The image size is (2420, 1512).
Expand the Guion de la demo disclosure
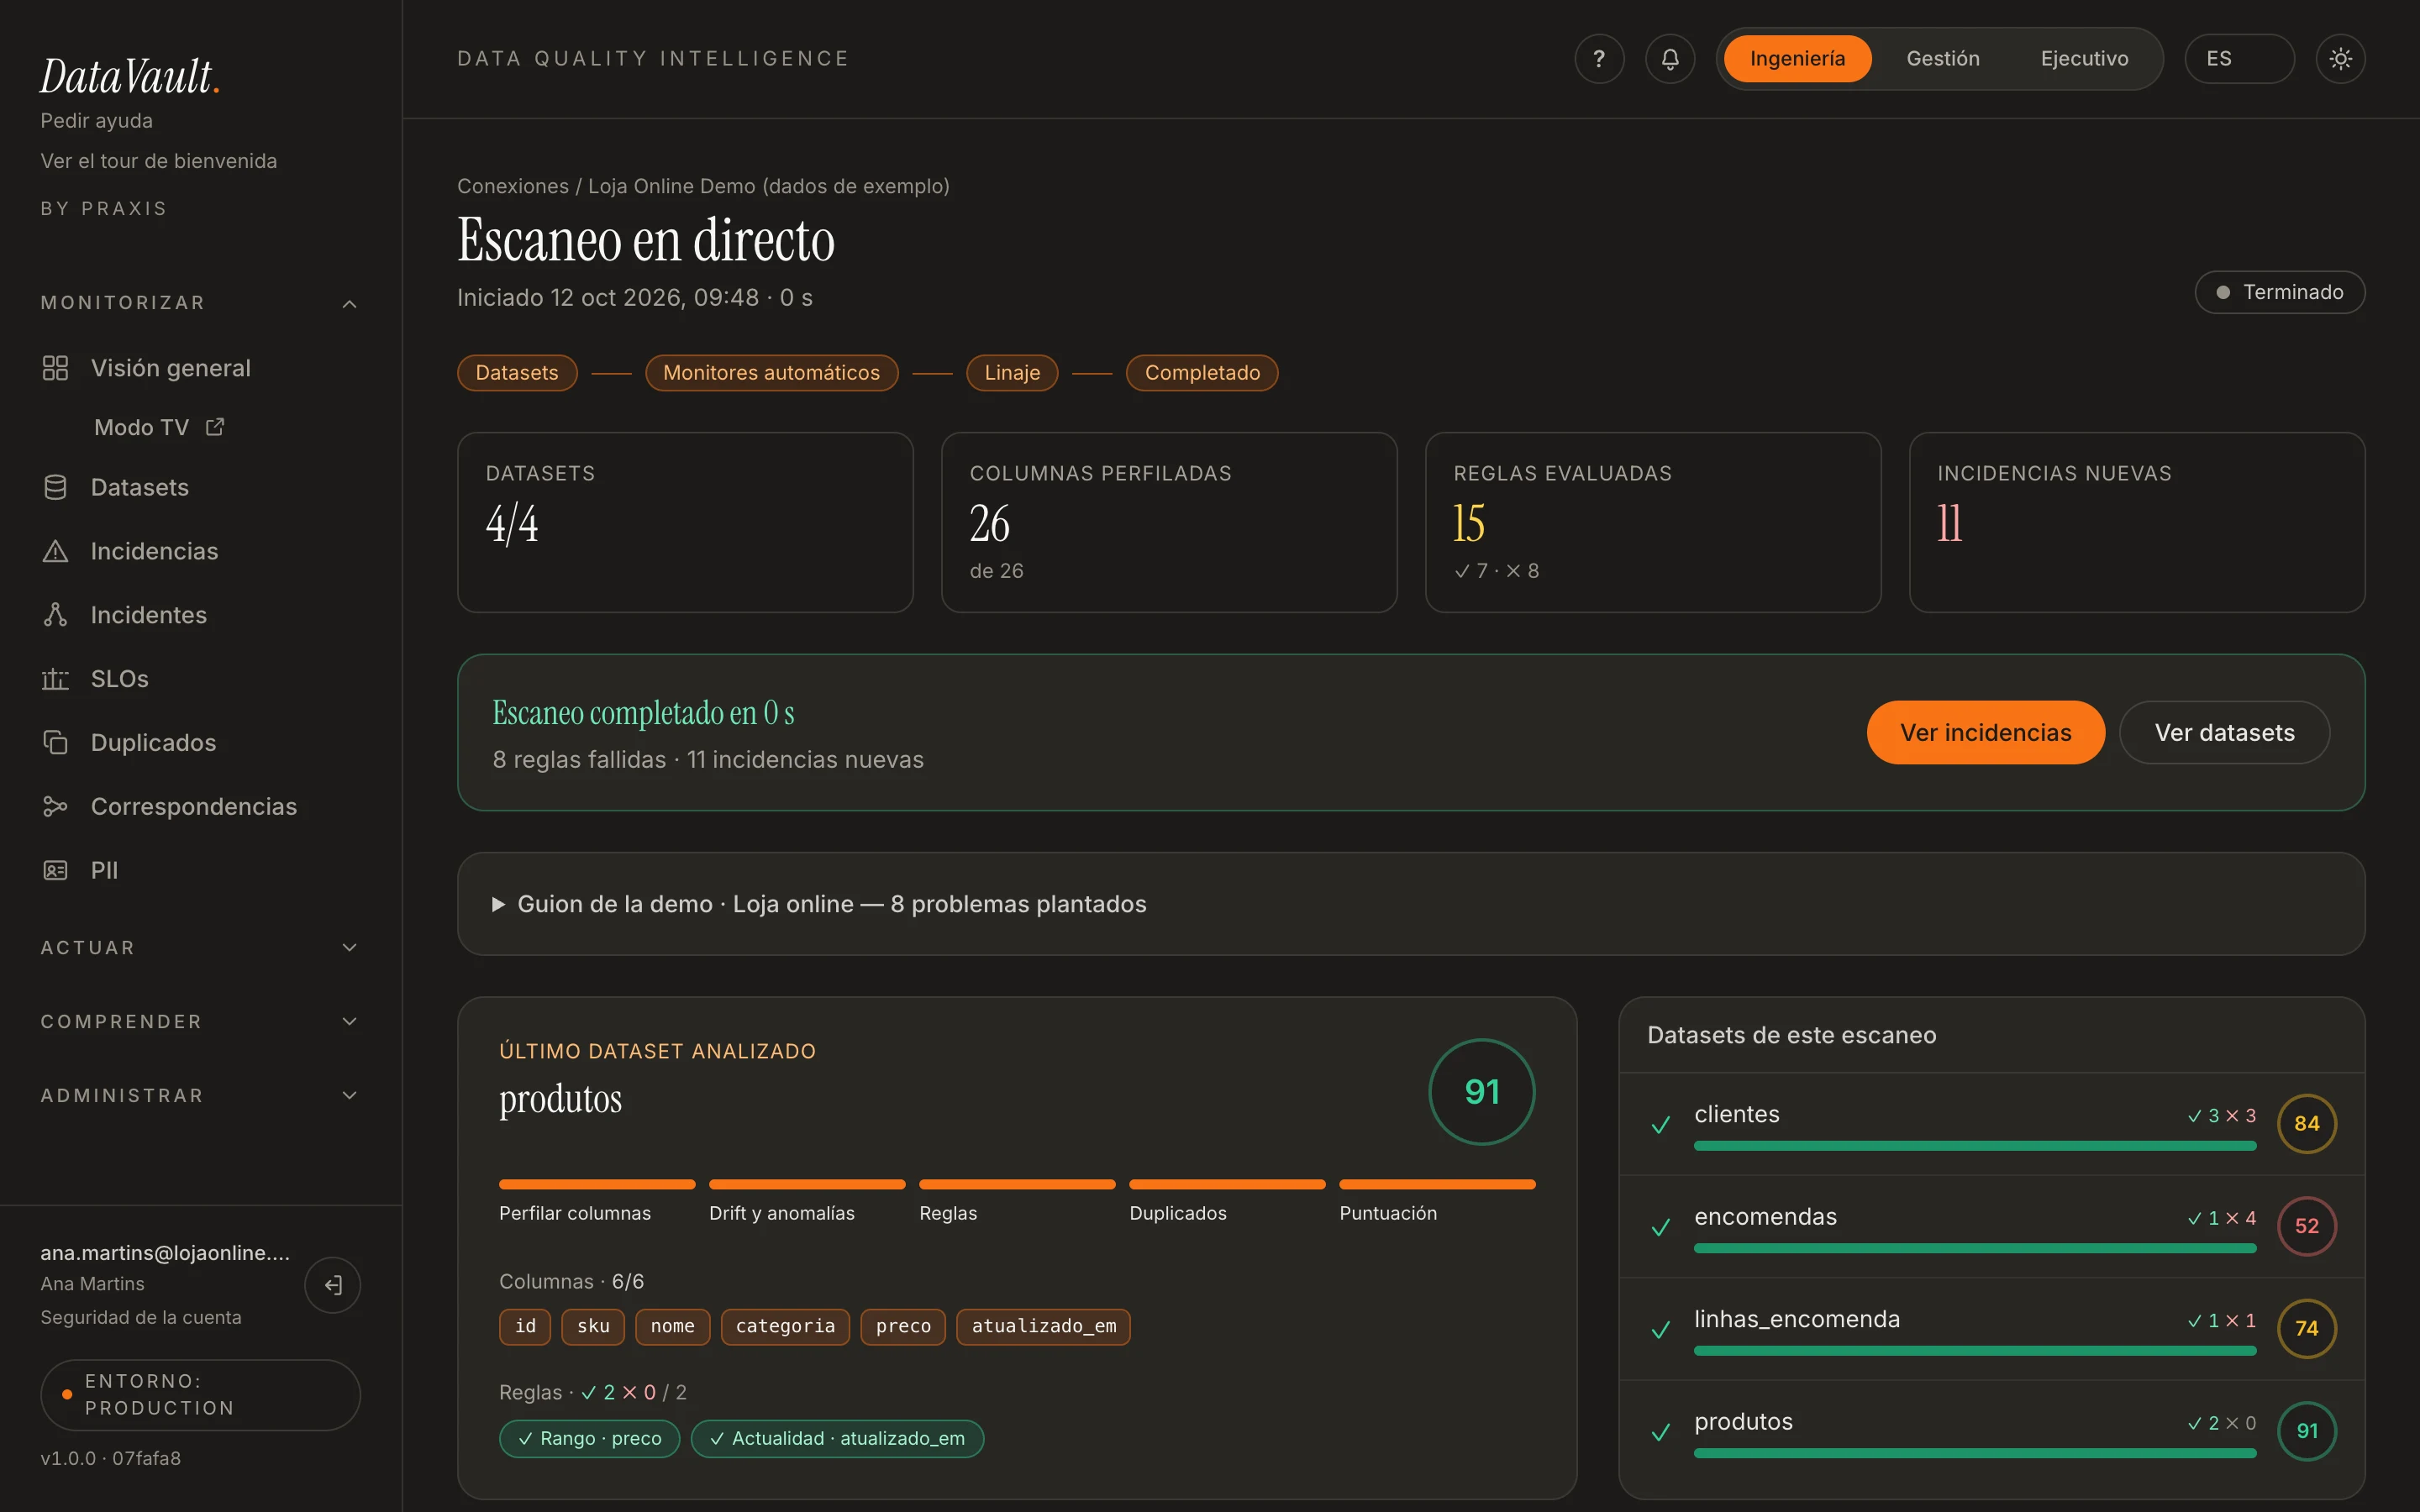click(x=1411, y=904)
